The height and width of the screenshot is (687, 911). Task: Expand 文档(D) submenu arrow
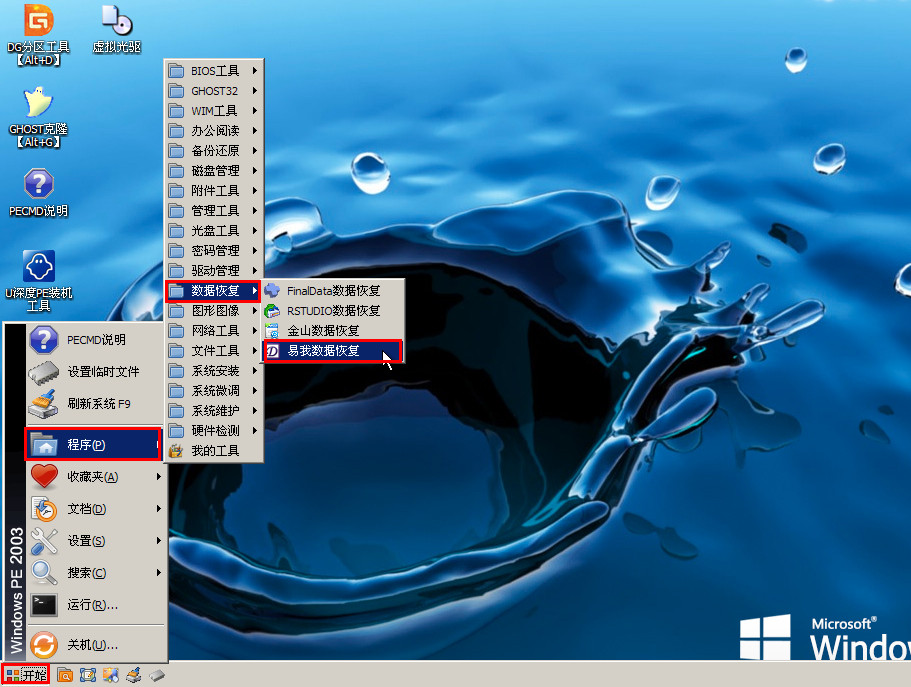pos(159,509)
